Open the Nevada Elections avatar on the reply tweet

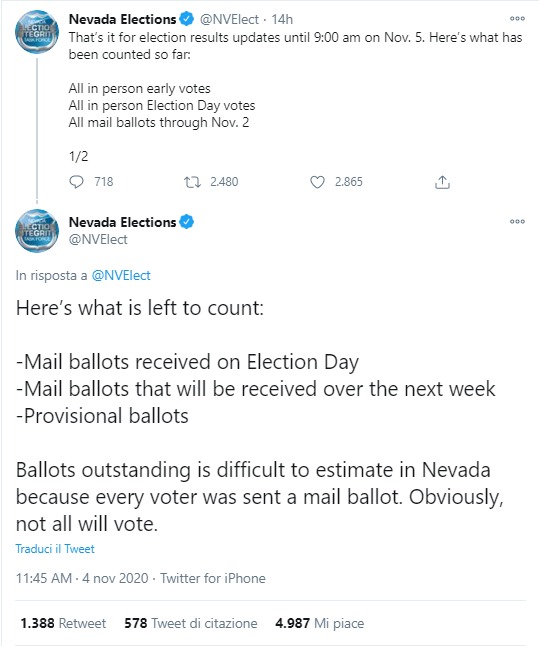coord(37,231)
